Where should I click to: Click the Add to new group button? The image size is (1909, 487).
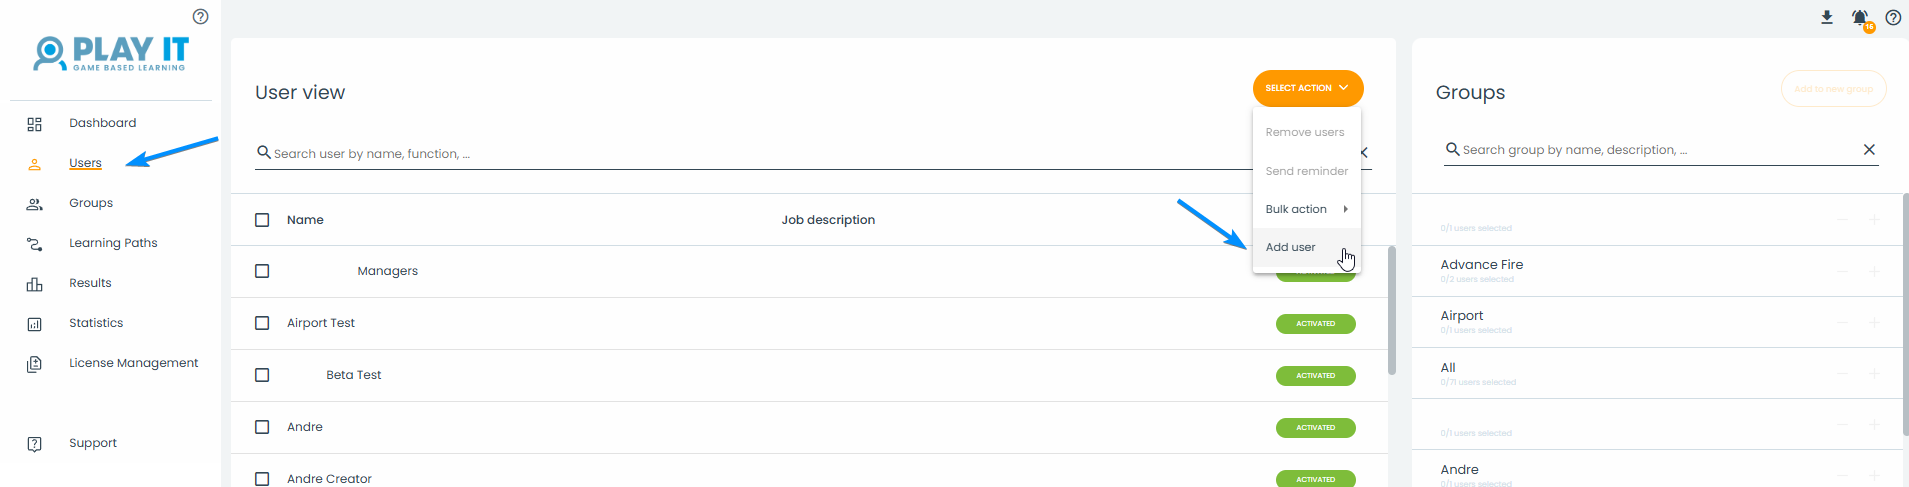click(x=1833, y=89)
